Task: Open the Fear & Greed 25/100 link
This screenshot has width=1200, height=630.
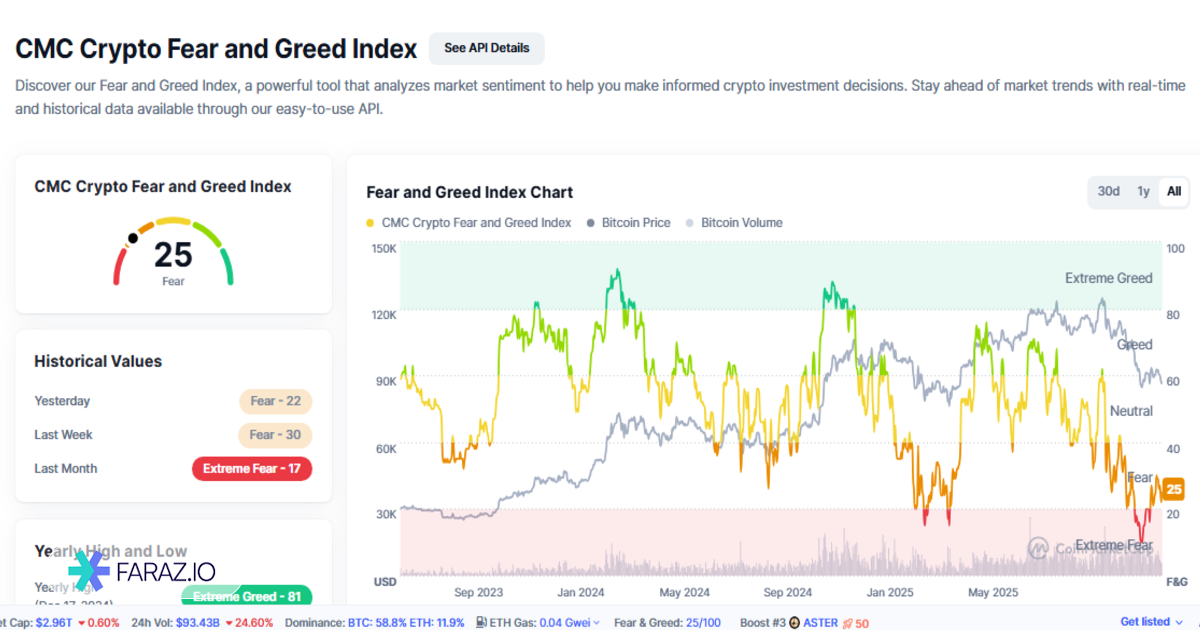Action: (667, 622)
